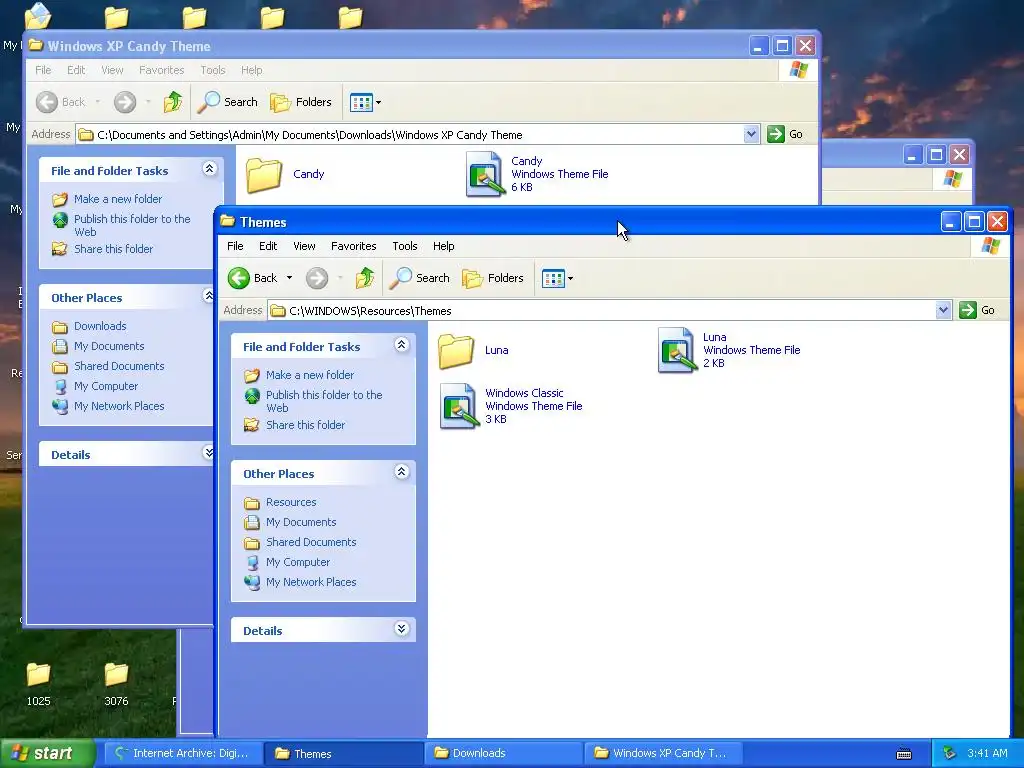The image size is (1024, 768).
Task: Click Make a new folder in Candy window
Action: (x=118, y=199)
